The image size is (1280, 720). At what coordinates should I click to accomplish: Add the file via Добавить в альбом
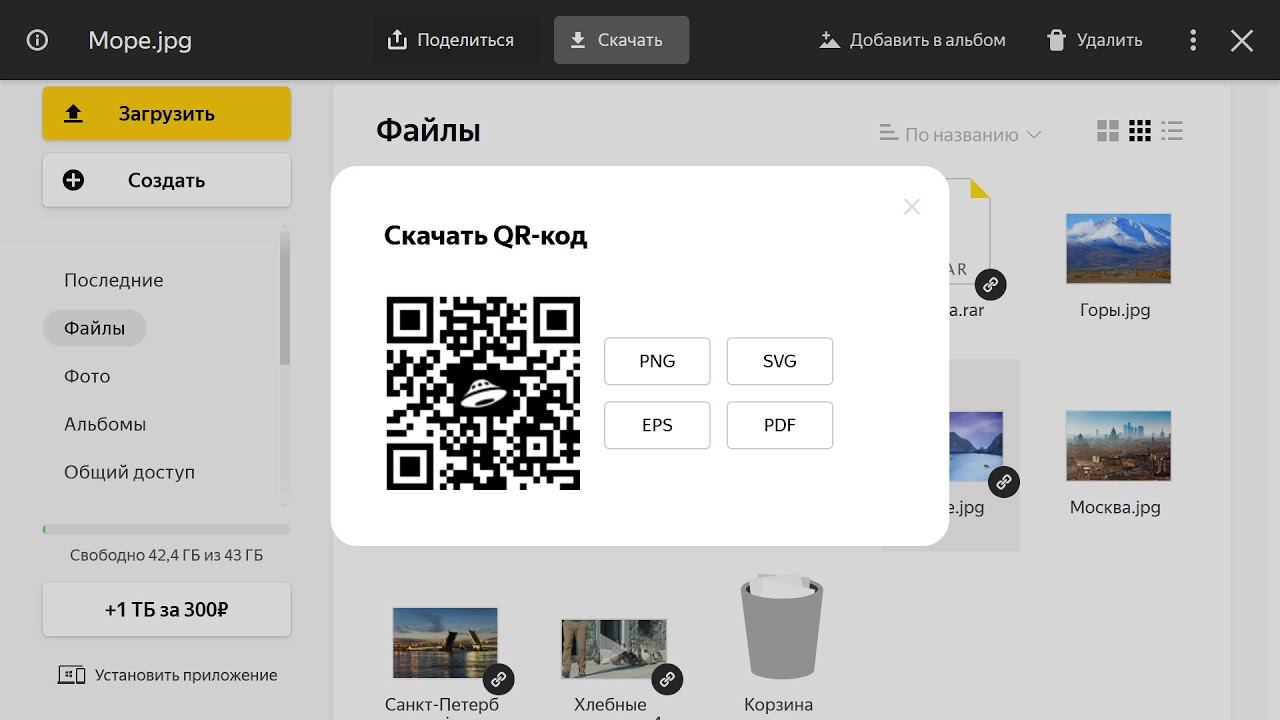[x=912, y=40]
